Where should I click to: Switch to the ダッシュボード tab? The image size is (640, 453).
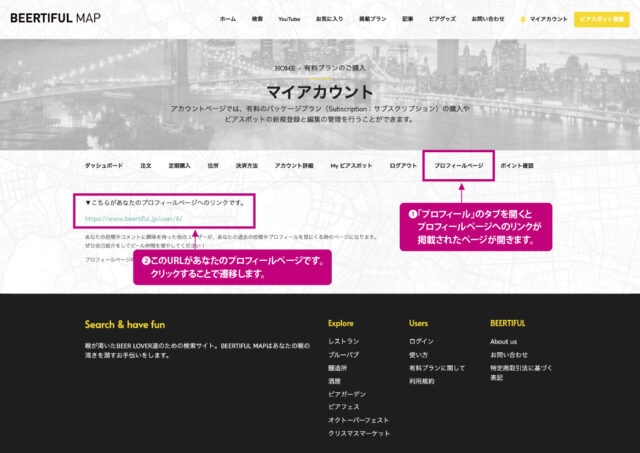tap(104, 165)
